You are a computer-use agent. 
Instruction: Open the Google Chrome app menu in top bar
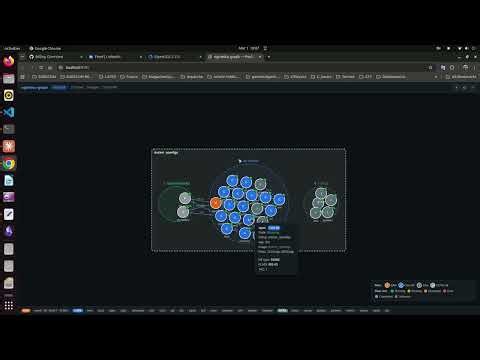[x=45, y=48]
